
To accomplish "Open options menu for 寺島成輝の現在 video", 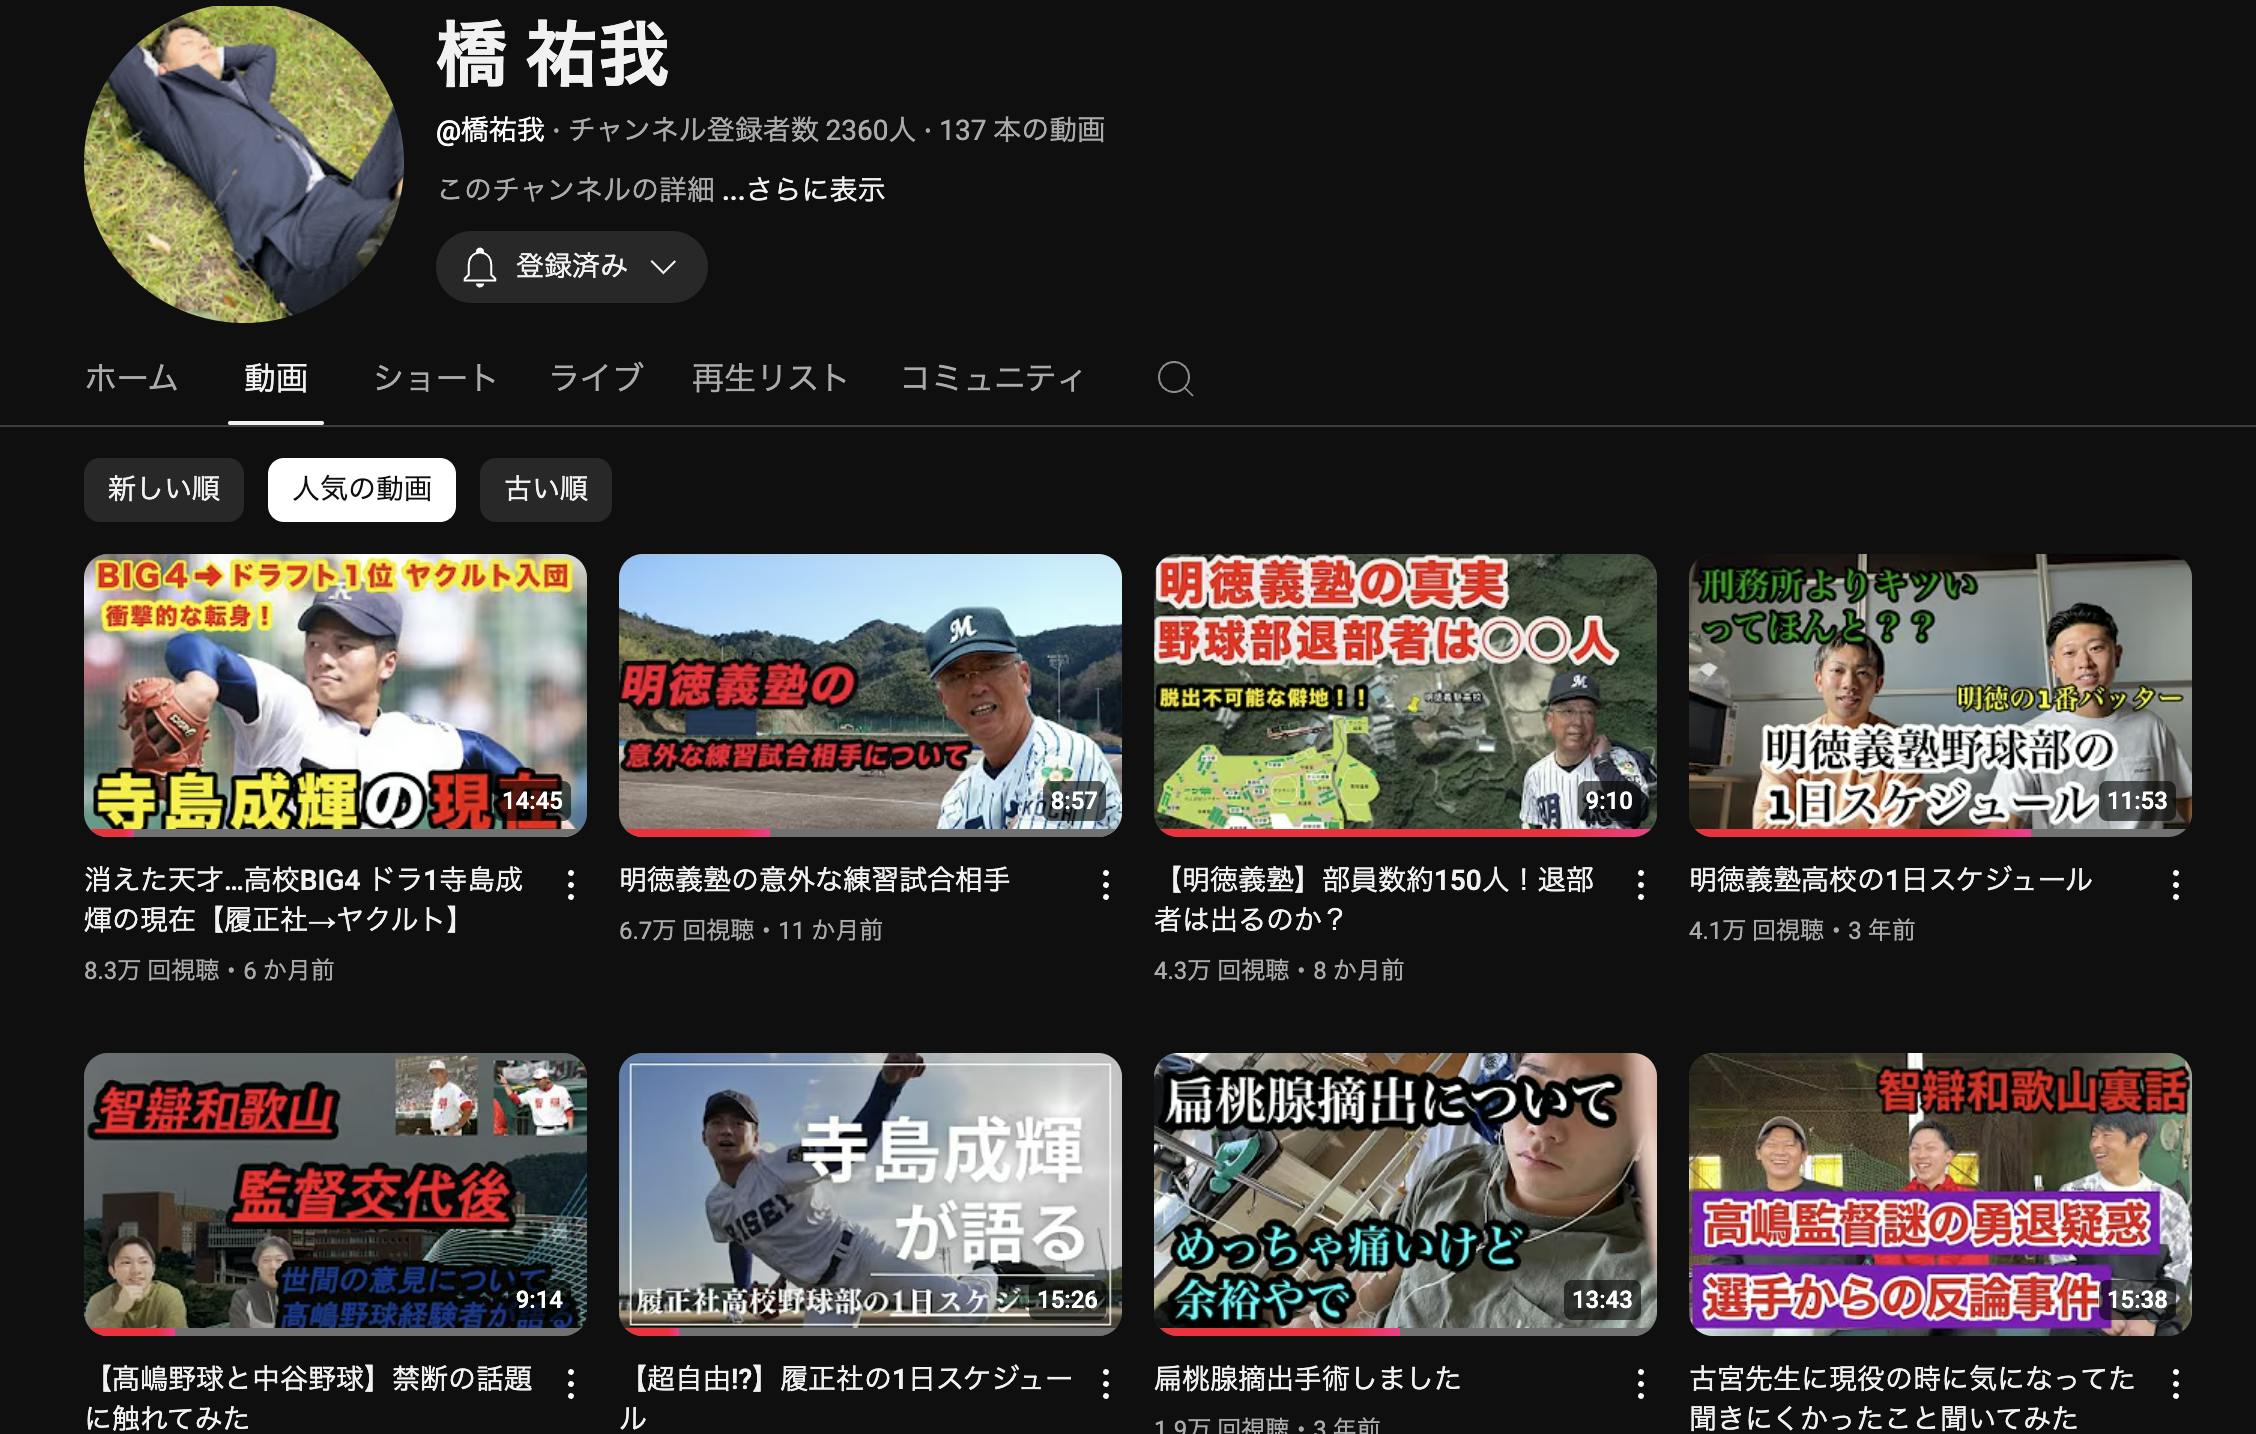I will (571, 884).
